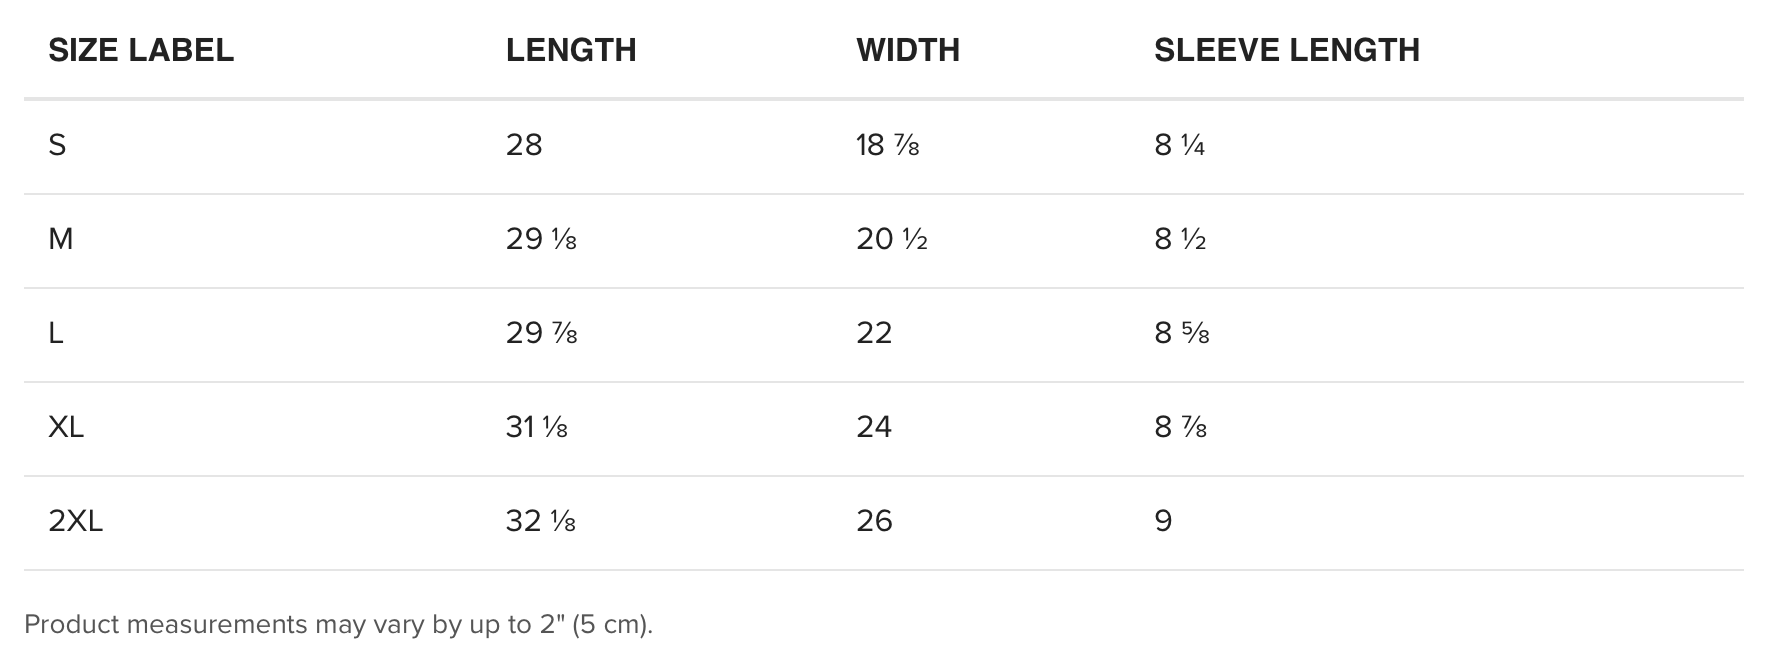
Task: Click the width value 26 for 2XL
Action: point(874,521)
